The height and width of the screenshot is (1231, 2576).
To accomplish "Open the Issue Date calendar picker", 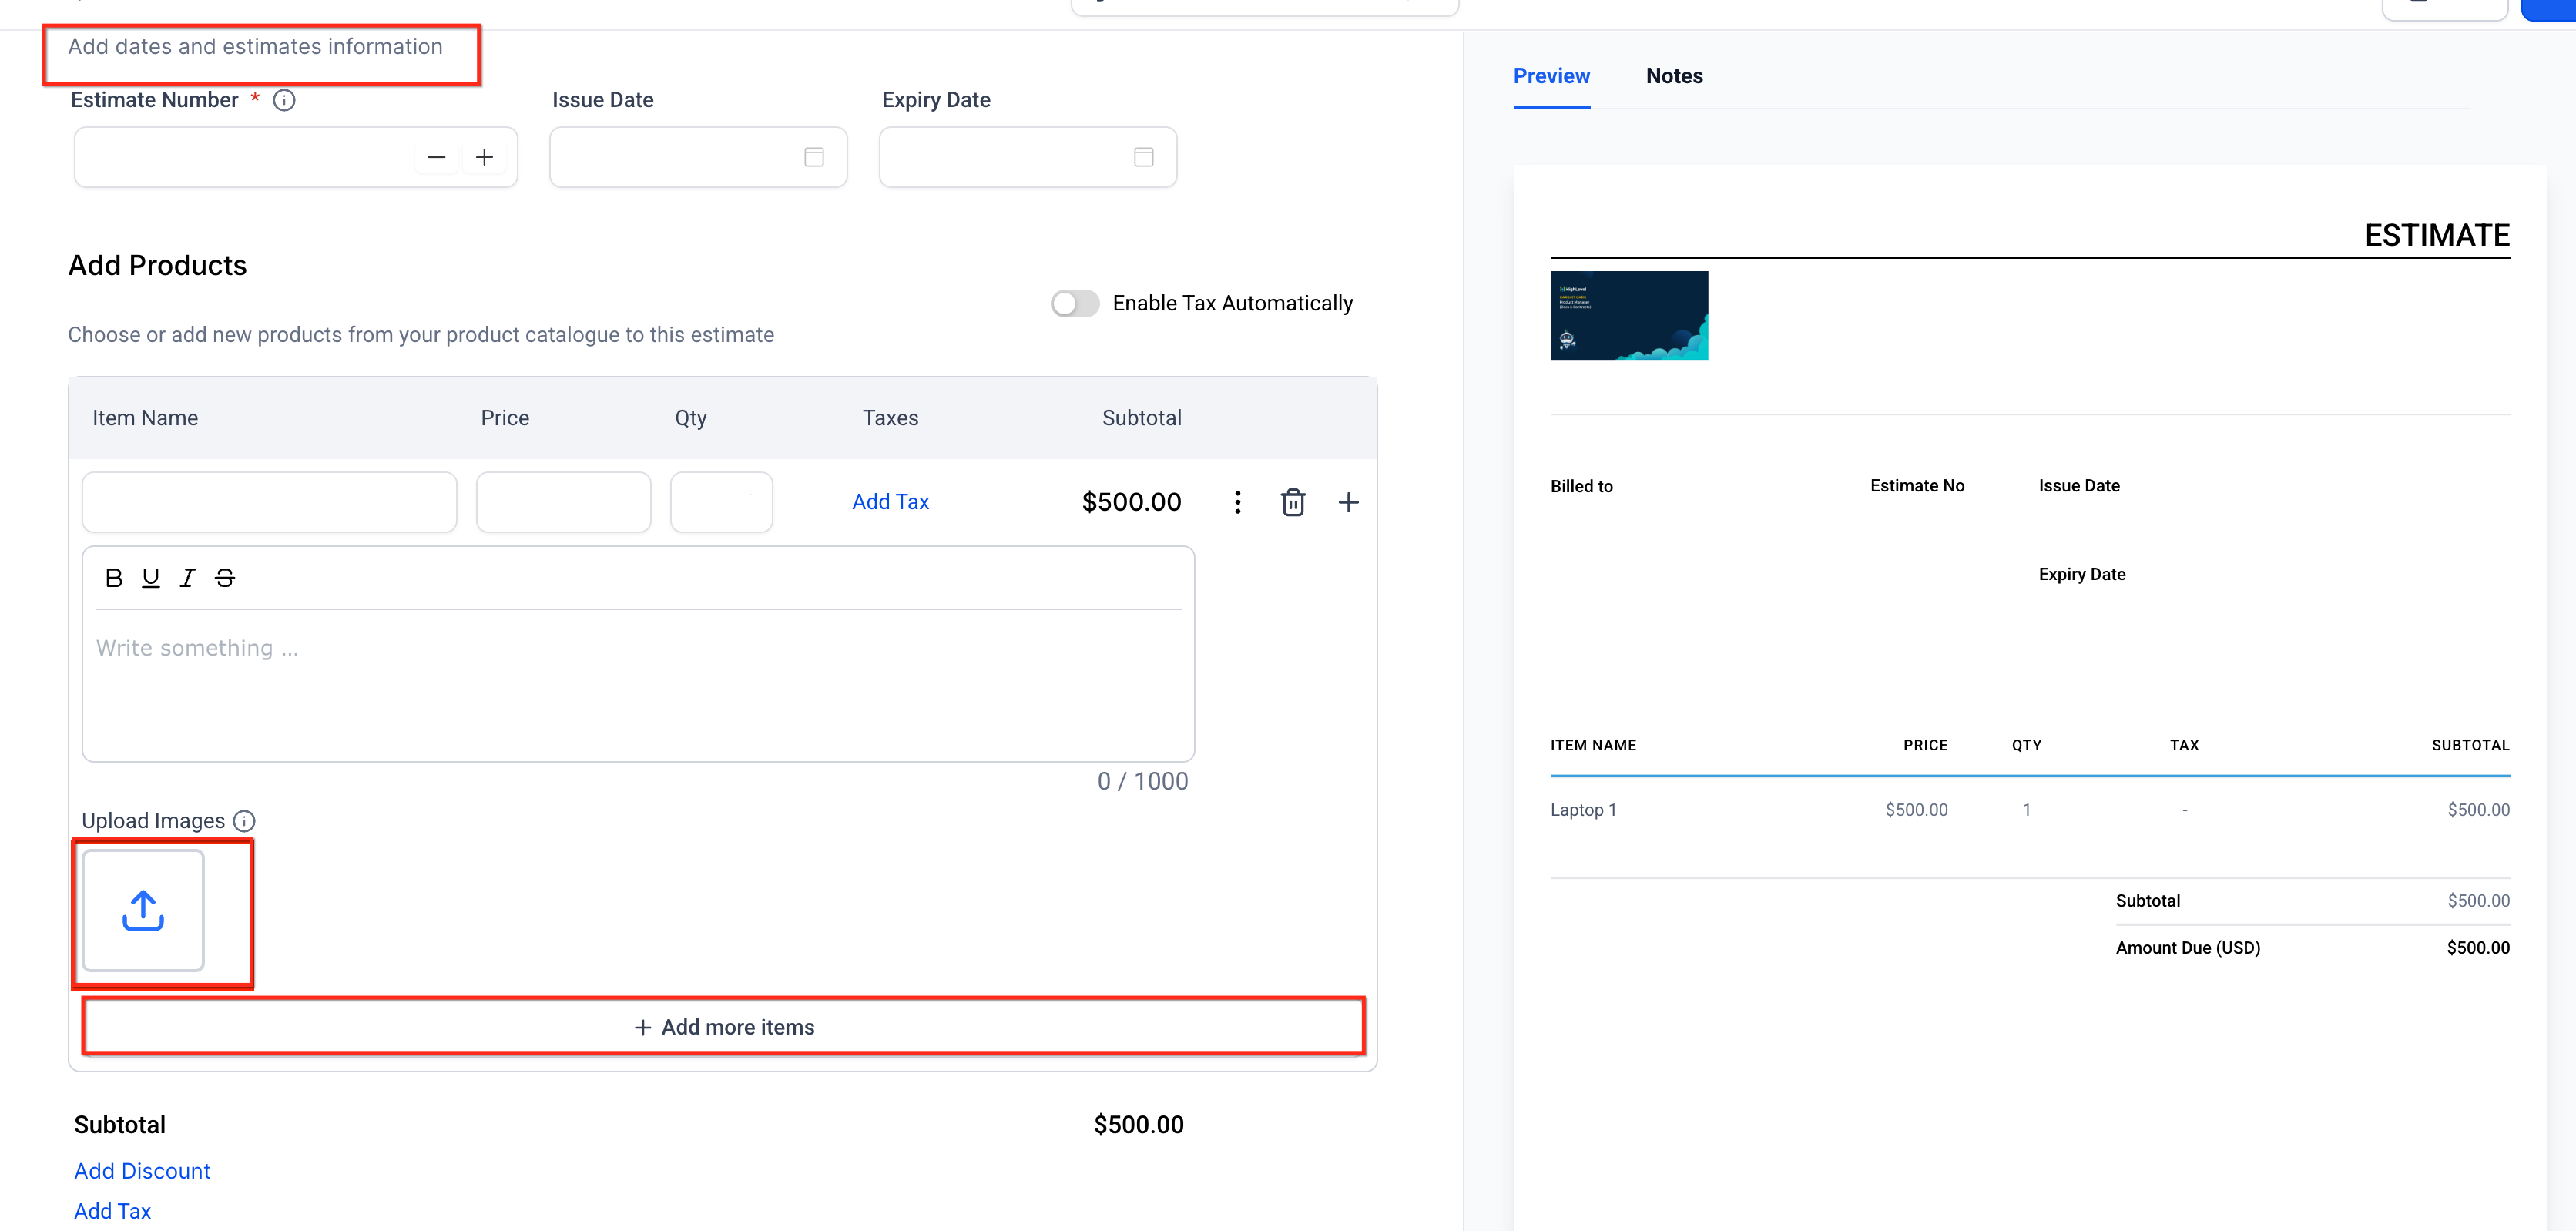I will coord(814,157).
